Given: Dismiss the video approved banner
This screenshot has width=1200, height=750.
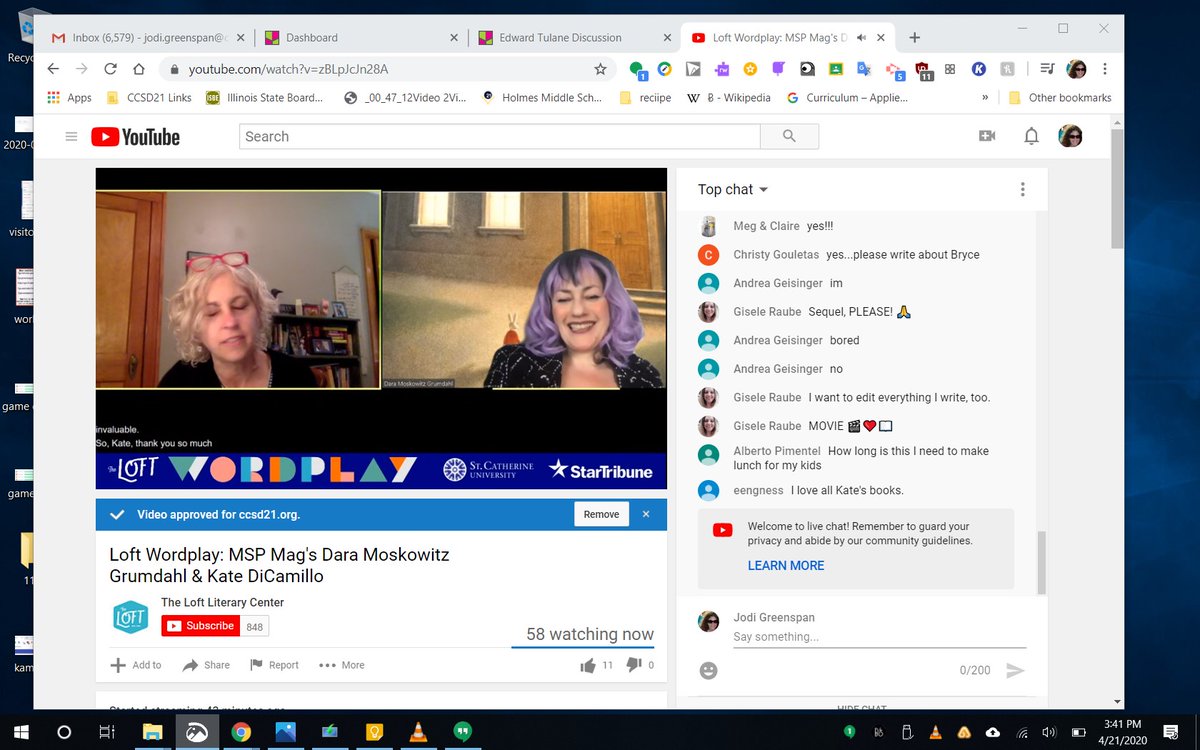Looking at the screenshot, I should tap(646, 514).
